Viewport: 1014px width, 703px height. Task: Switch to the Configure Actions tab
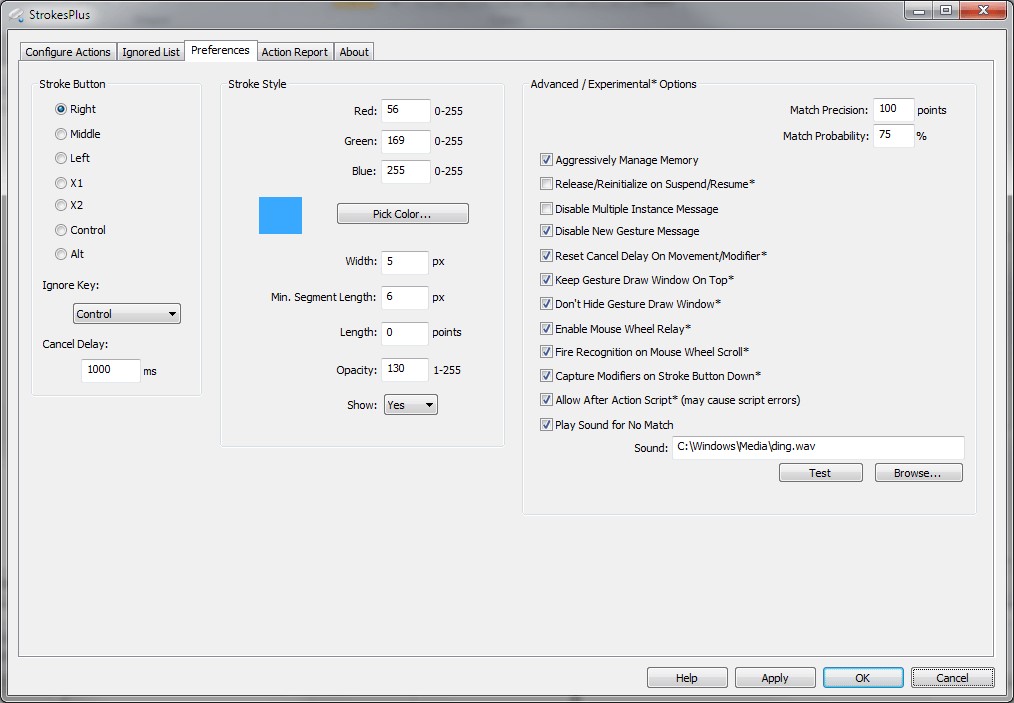click(68, 52)
